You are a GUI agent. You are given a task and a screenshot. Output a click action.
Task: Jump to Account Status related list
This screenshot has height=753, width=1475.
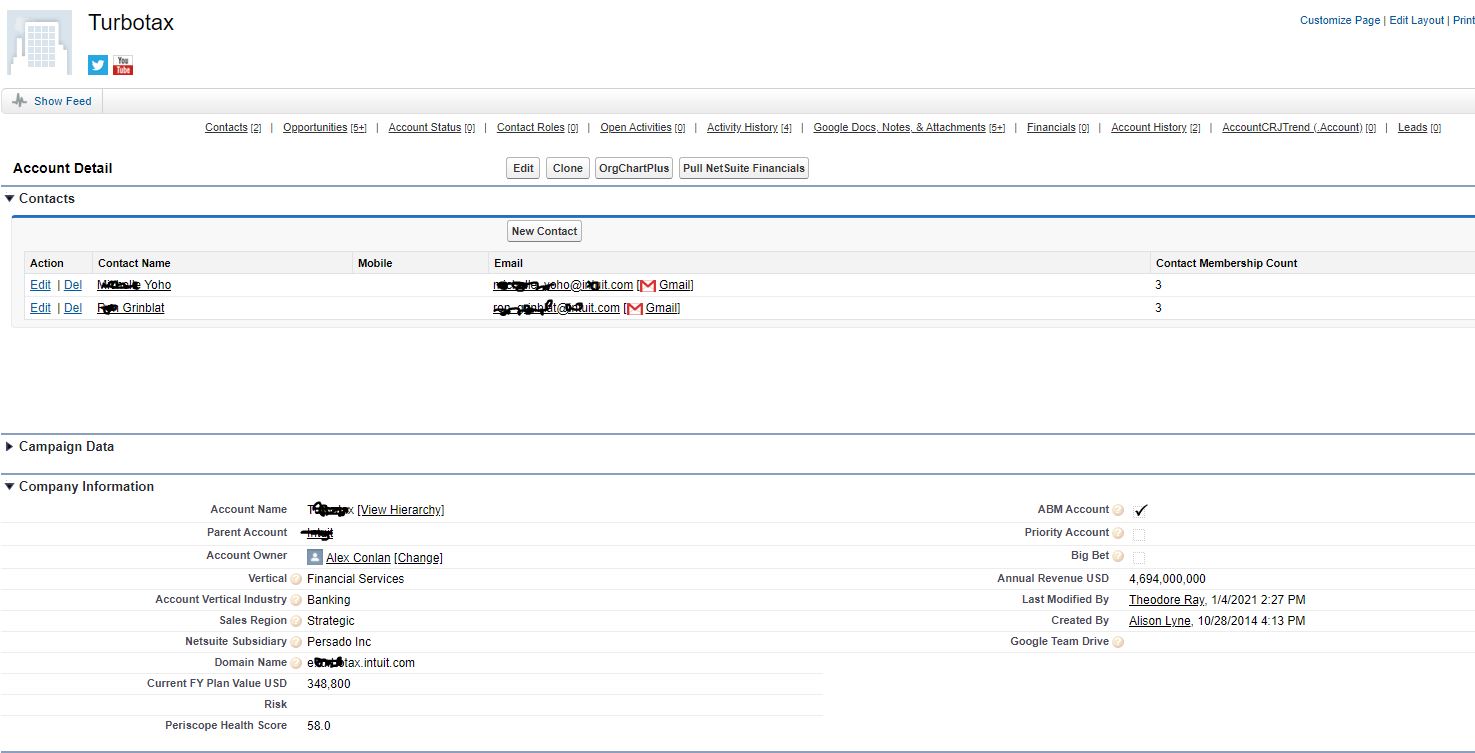[432, 127]
